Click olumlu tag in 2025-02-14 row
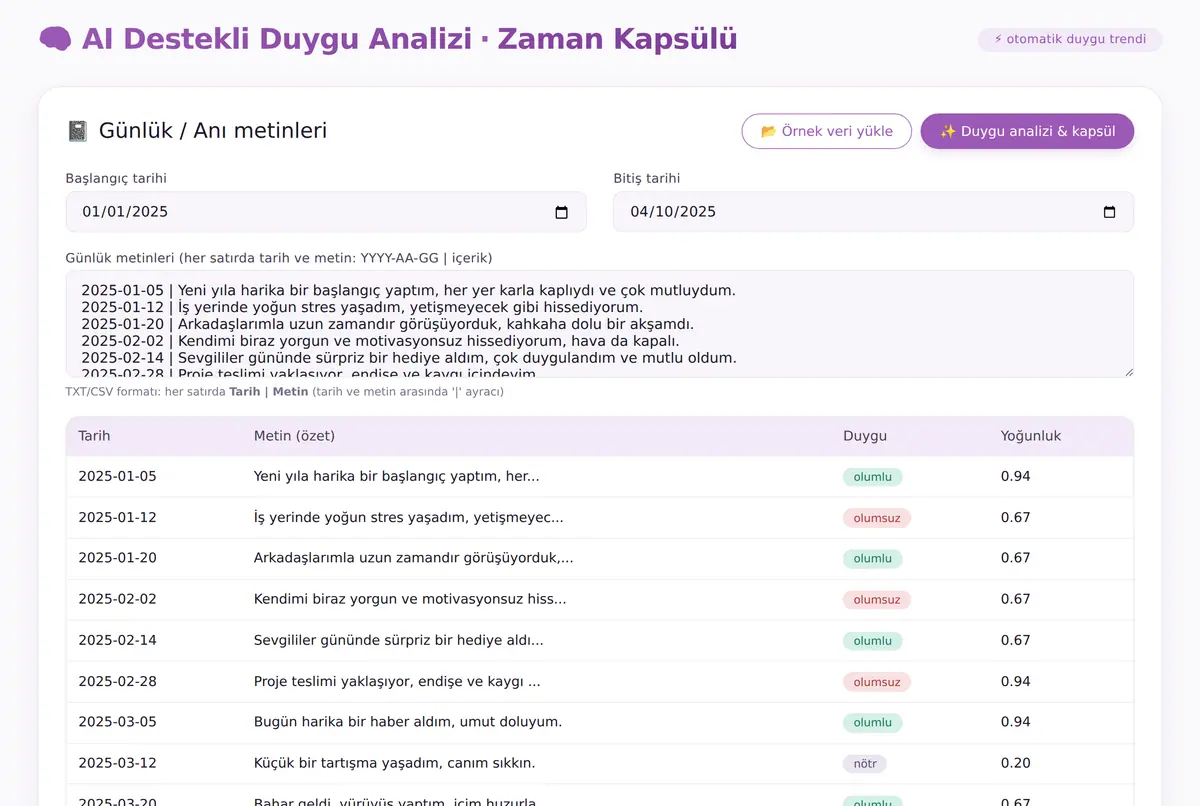Image resolution: width=1200 pixels, height=806 pixels. (873, 641)
